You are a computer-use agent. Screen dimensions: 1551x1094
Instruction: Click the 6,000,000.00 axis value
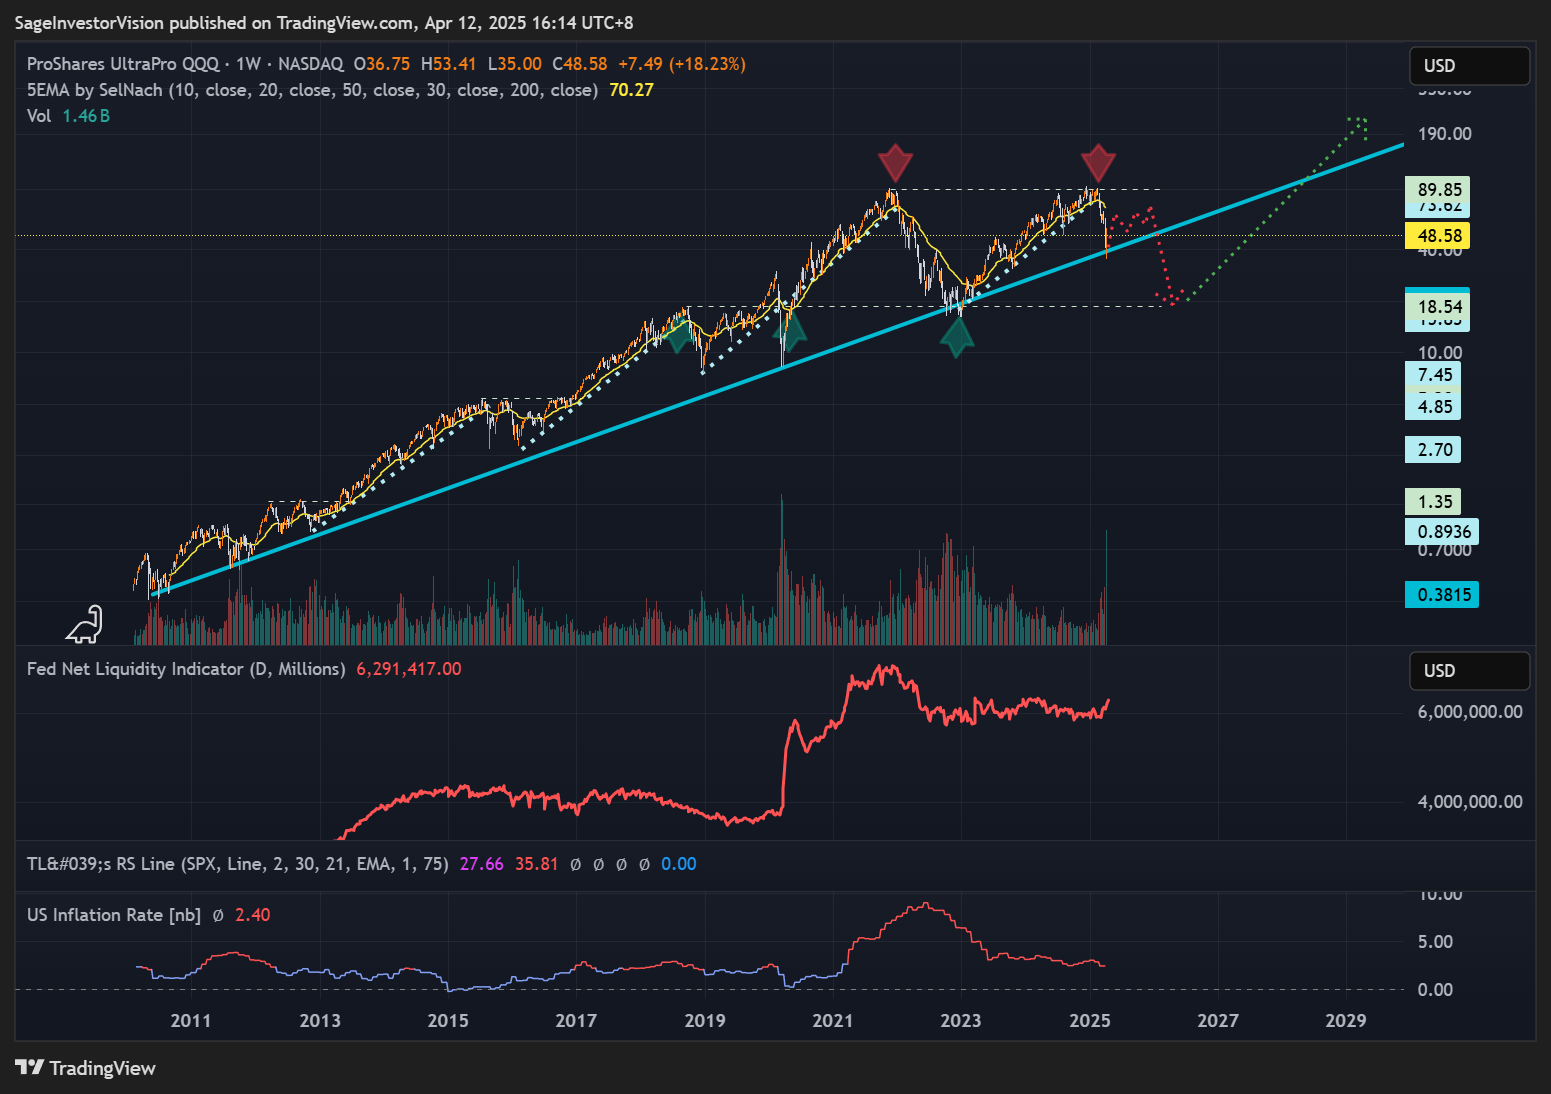(x=1470, y=712)
